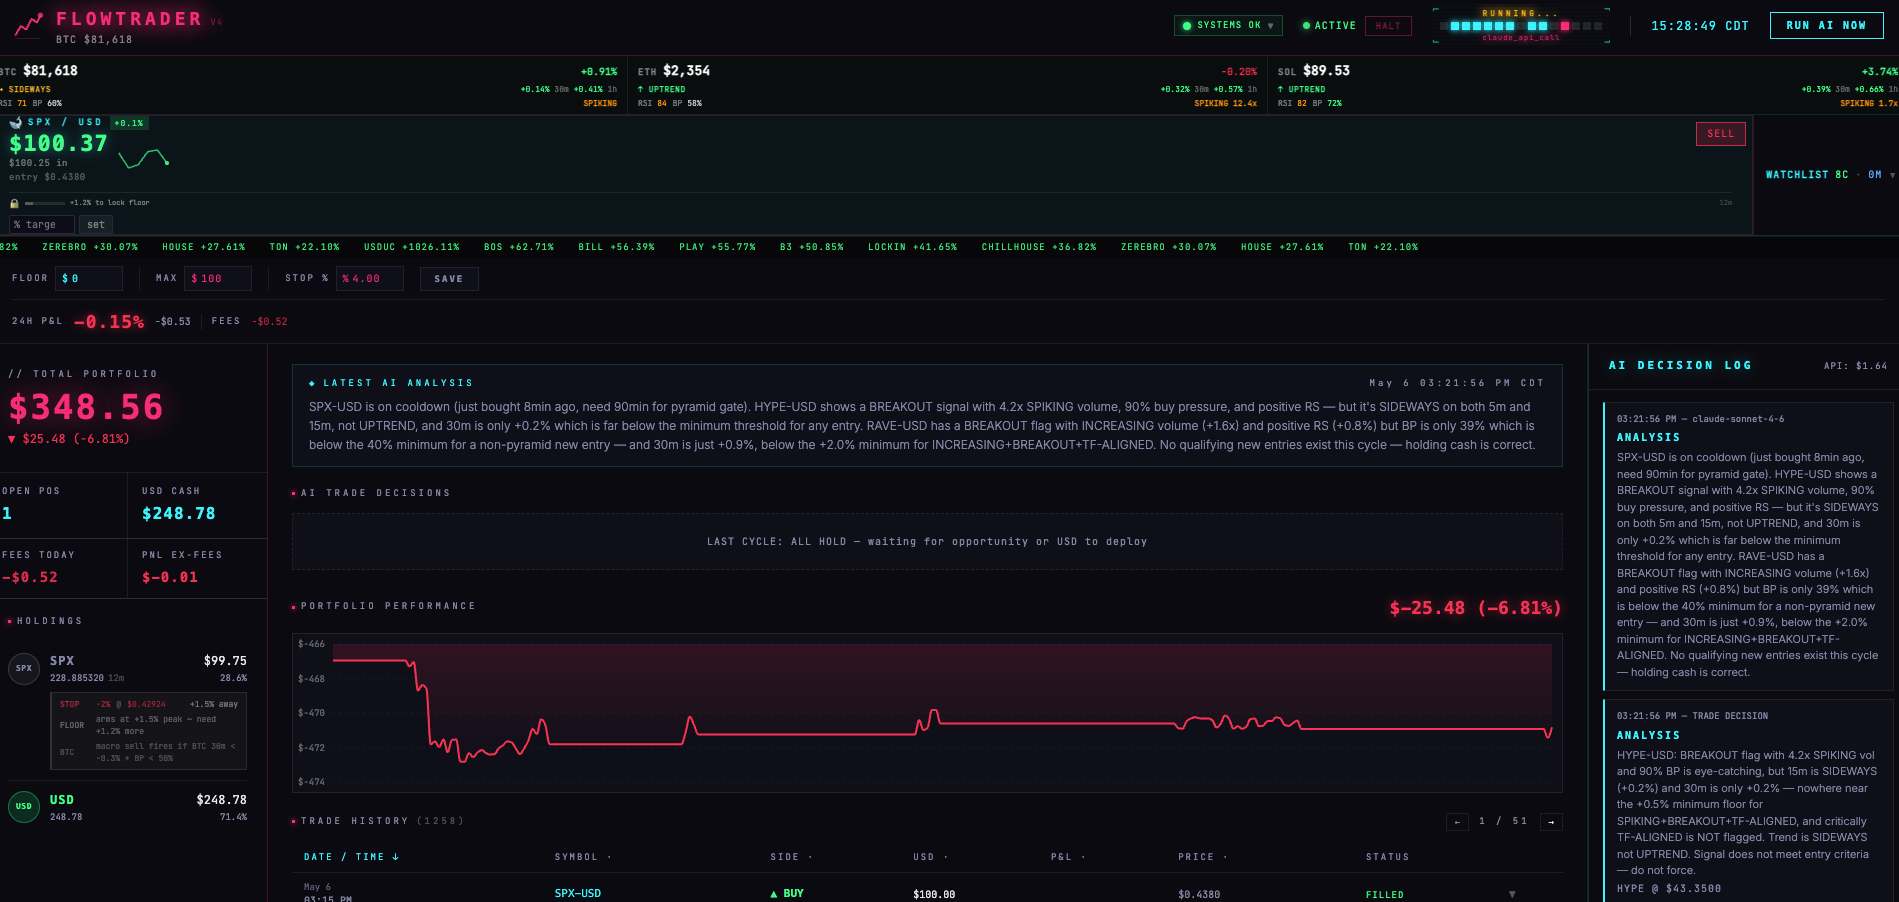1899x902 pixels.
Task: Open the Systems OK status dropdown
Action: pyautogui.click(x=1228, y=26)
